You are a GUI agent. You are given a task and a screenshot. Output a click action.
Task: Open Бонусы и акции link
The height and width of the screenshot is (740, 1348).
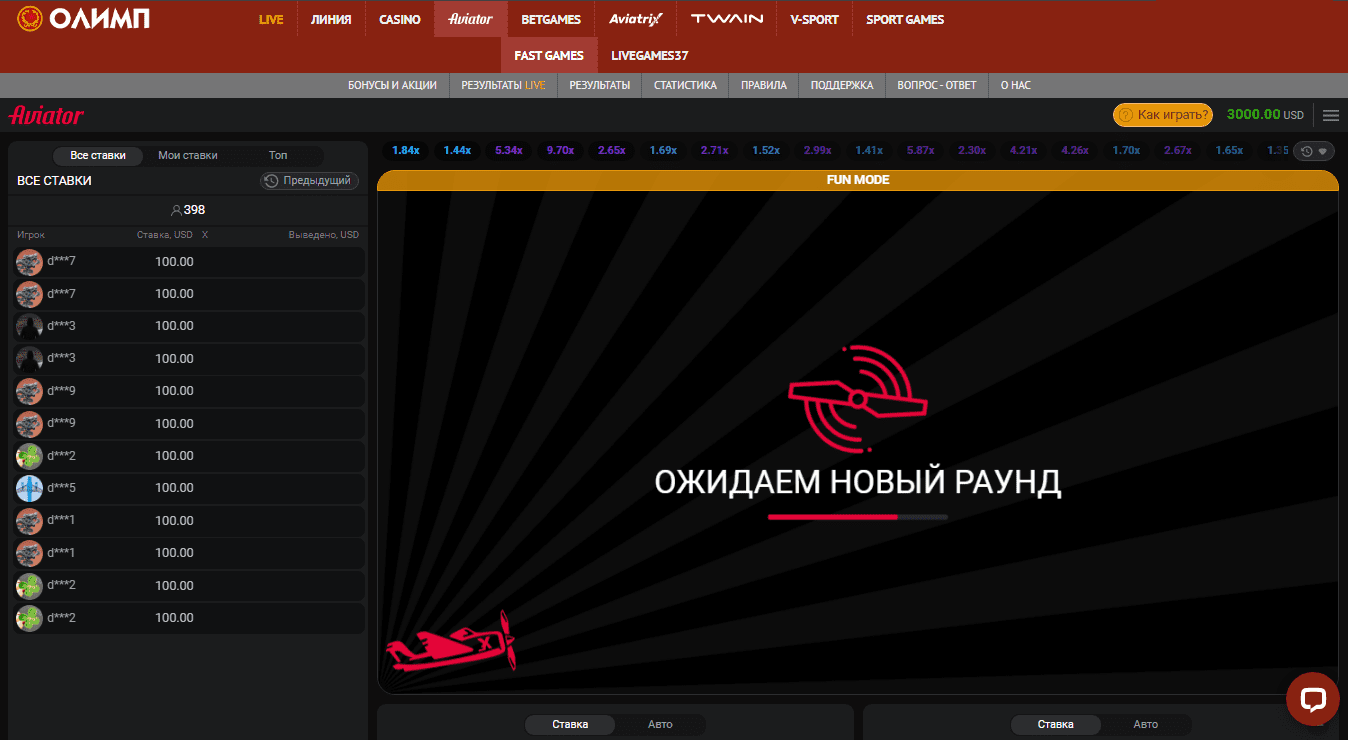(x=392, y=85)
